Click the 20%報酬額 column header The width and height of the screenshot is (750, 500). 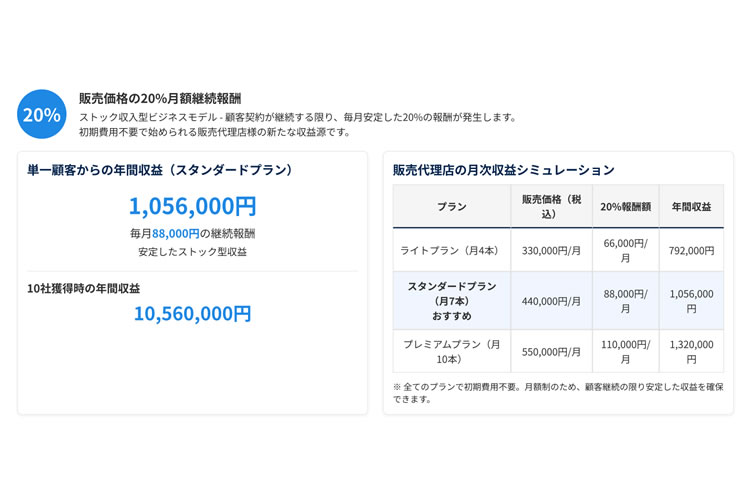[x=625, y=207]
